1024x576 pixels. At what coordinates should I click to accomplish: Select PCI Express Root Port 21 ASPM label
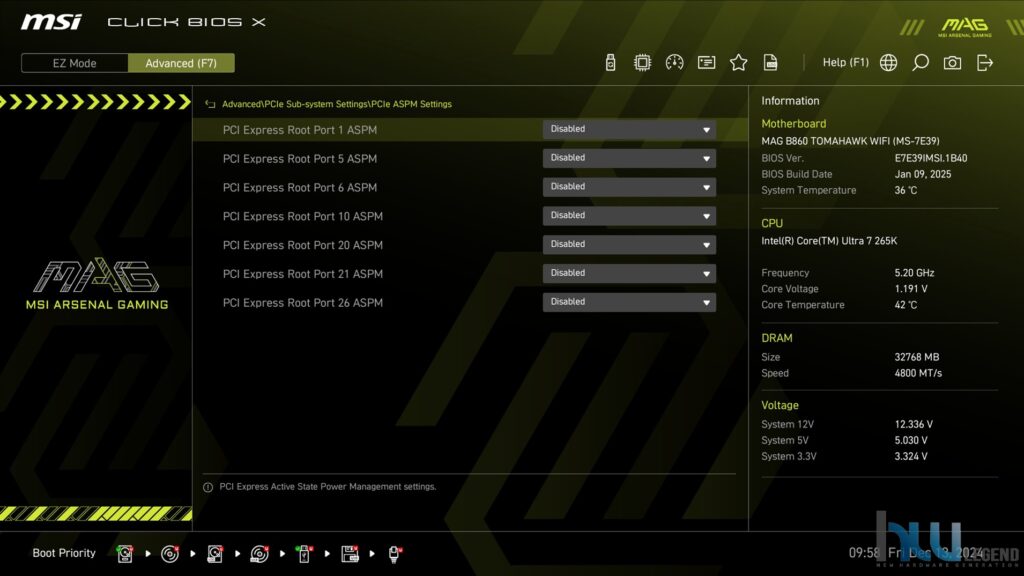303,274
